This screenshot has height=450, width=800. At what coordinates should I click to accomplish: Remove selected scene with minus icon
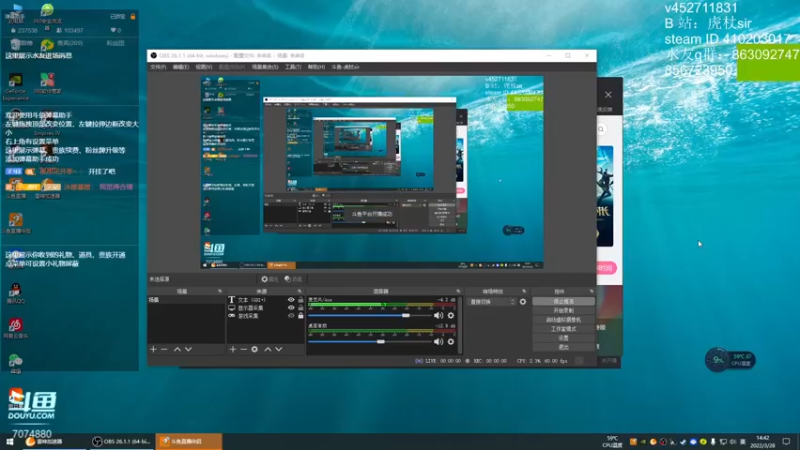(x=164, y=349)
